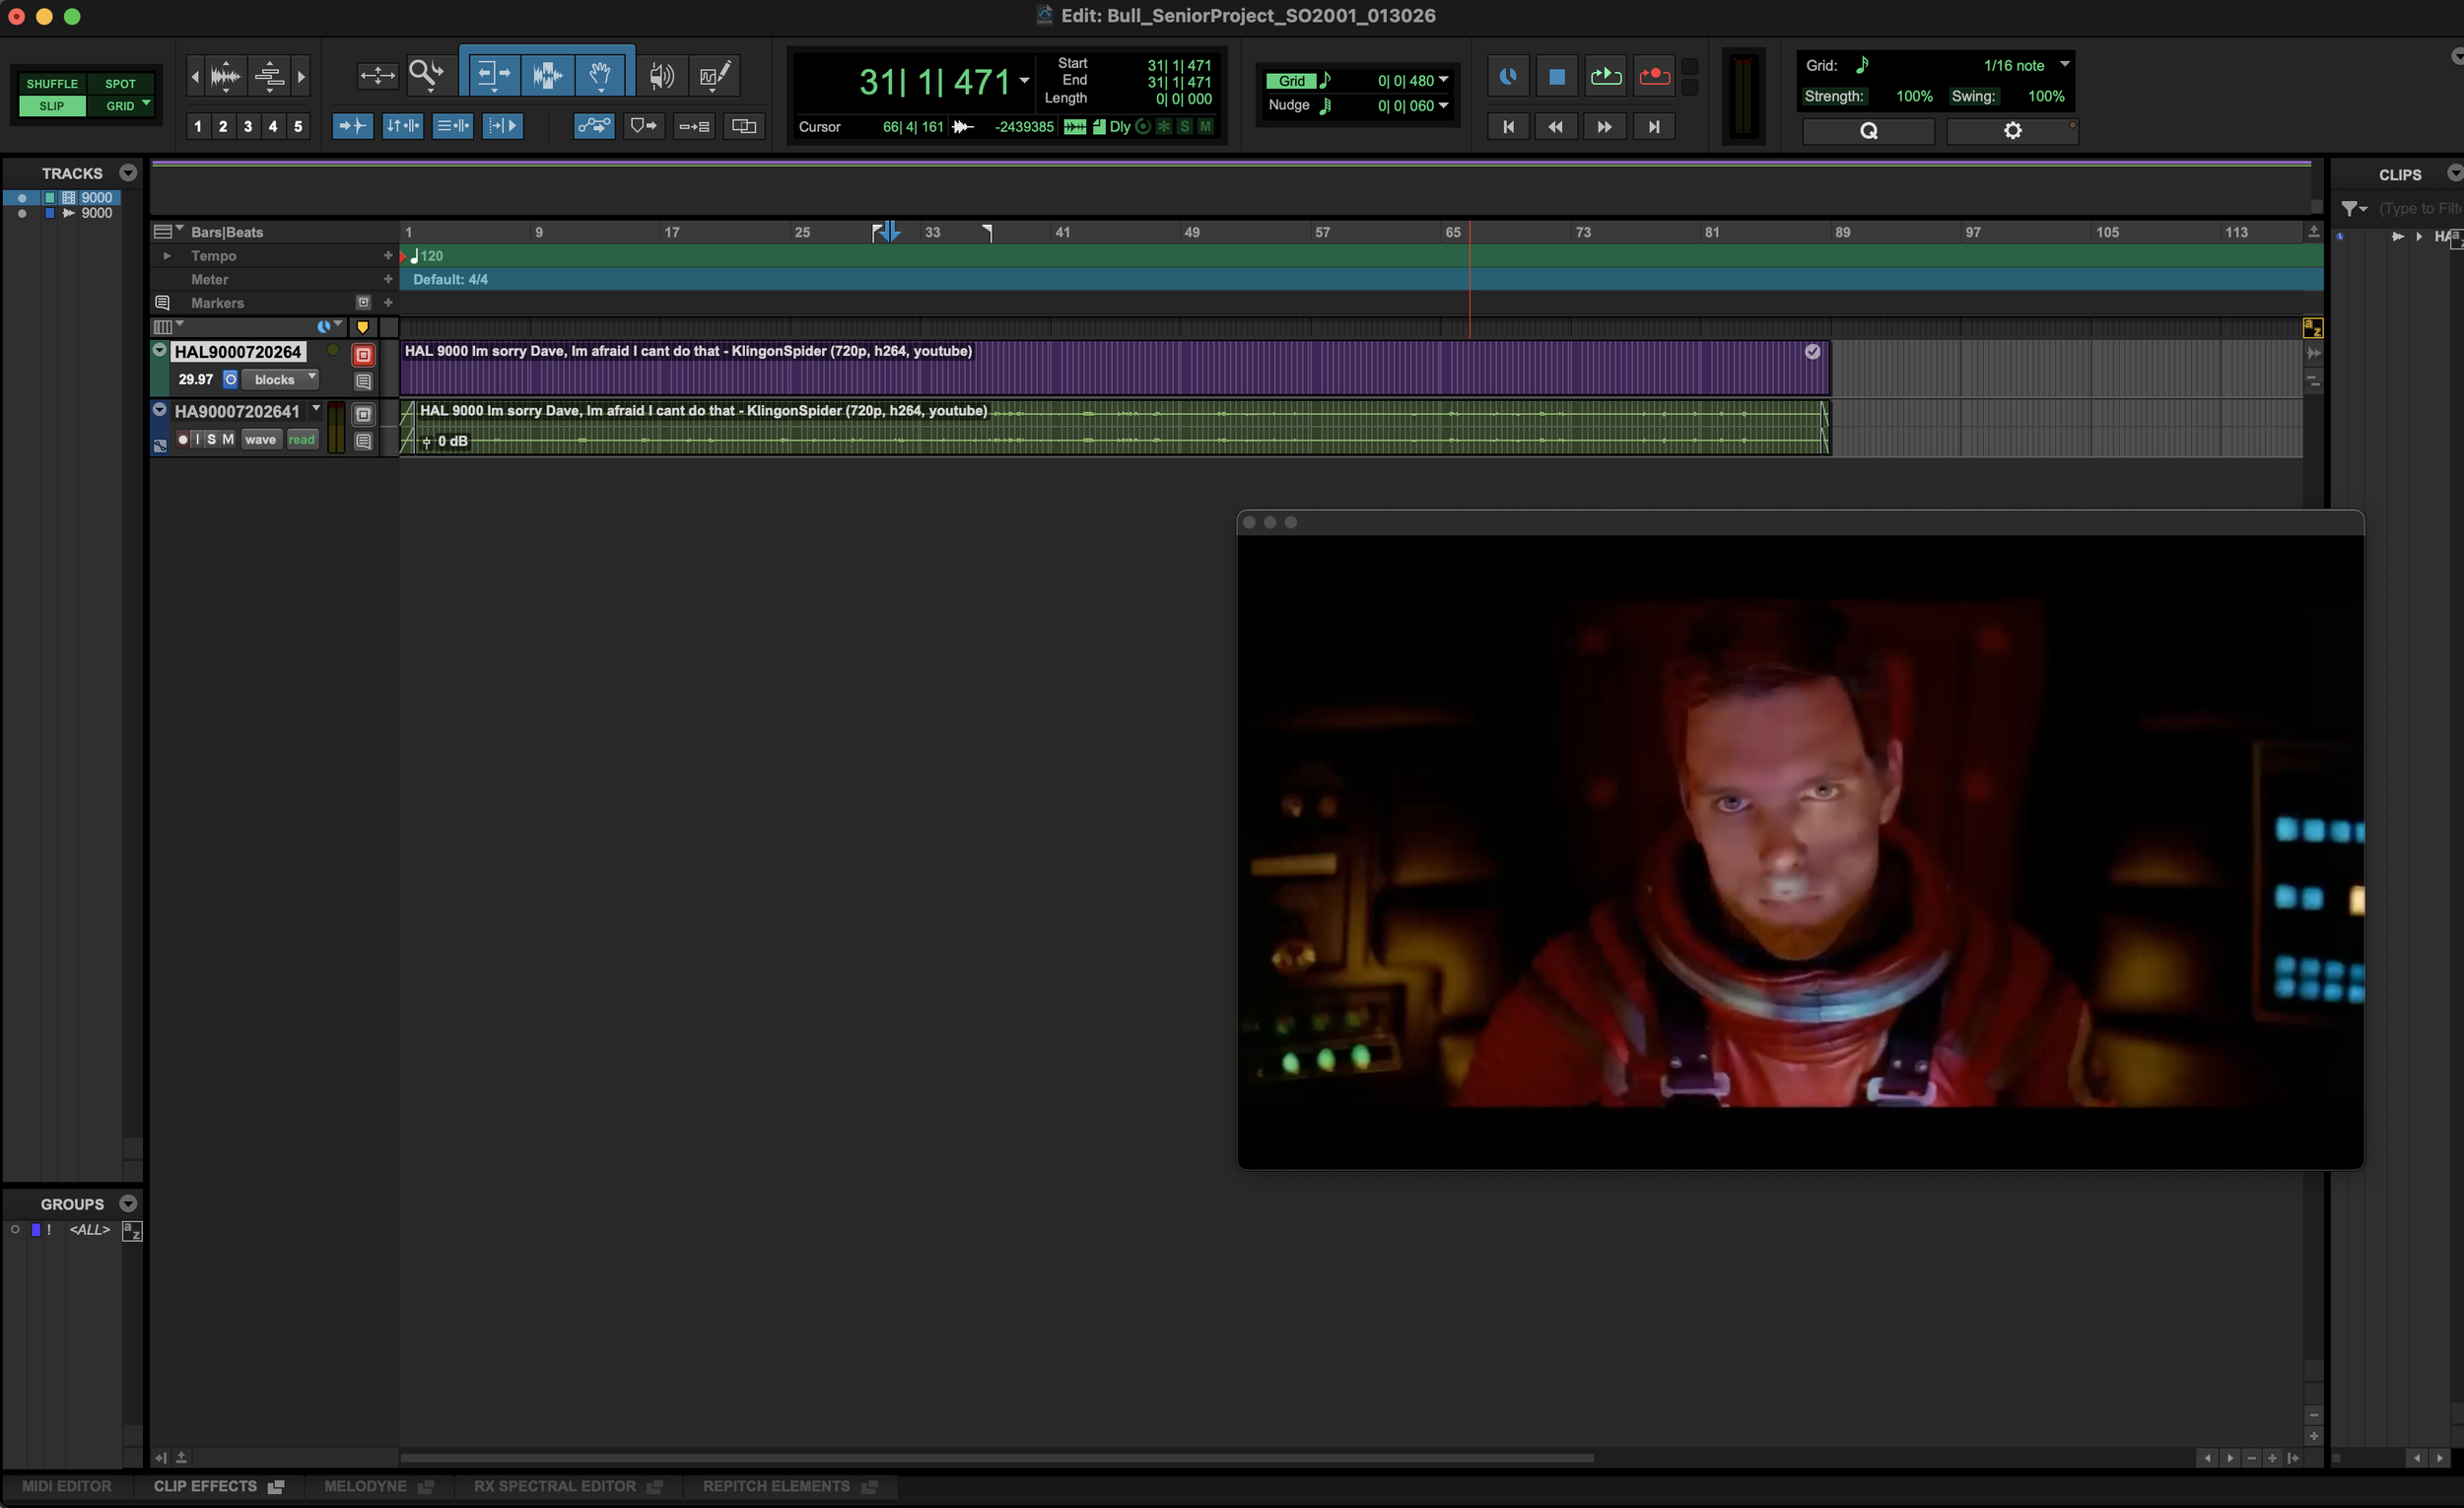Expand the Tempo ruler

coord(167,256)
